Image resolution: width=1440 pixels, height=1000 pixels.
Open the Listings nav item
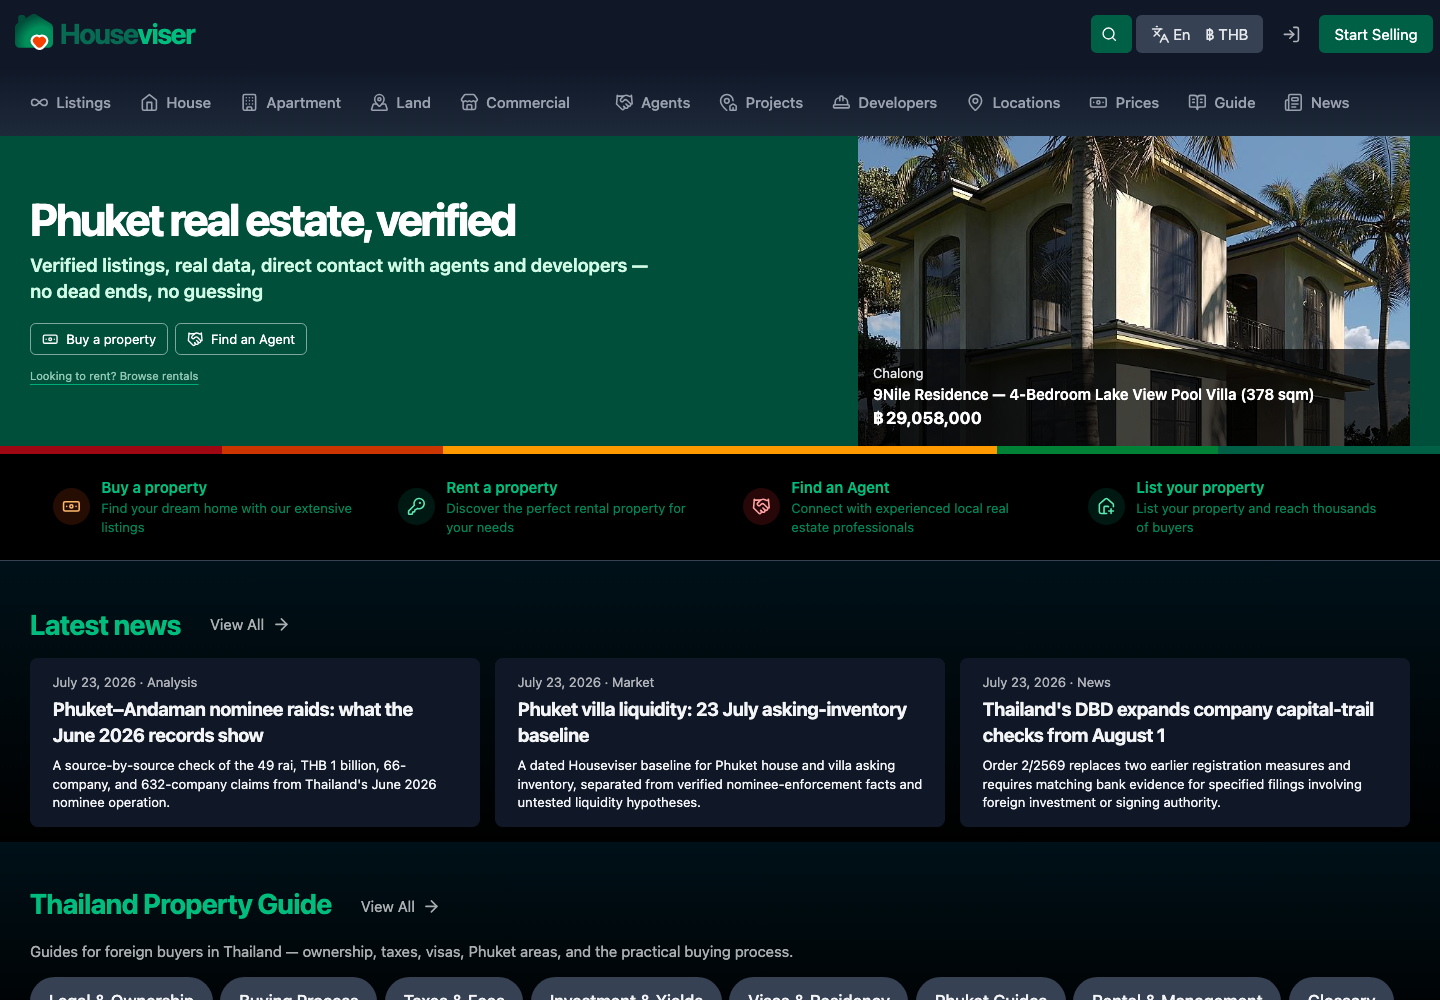click(71, 103)
